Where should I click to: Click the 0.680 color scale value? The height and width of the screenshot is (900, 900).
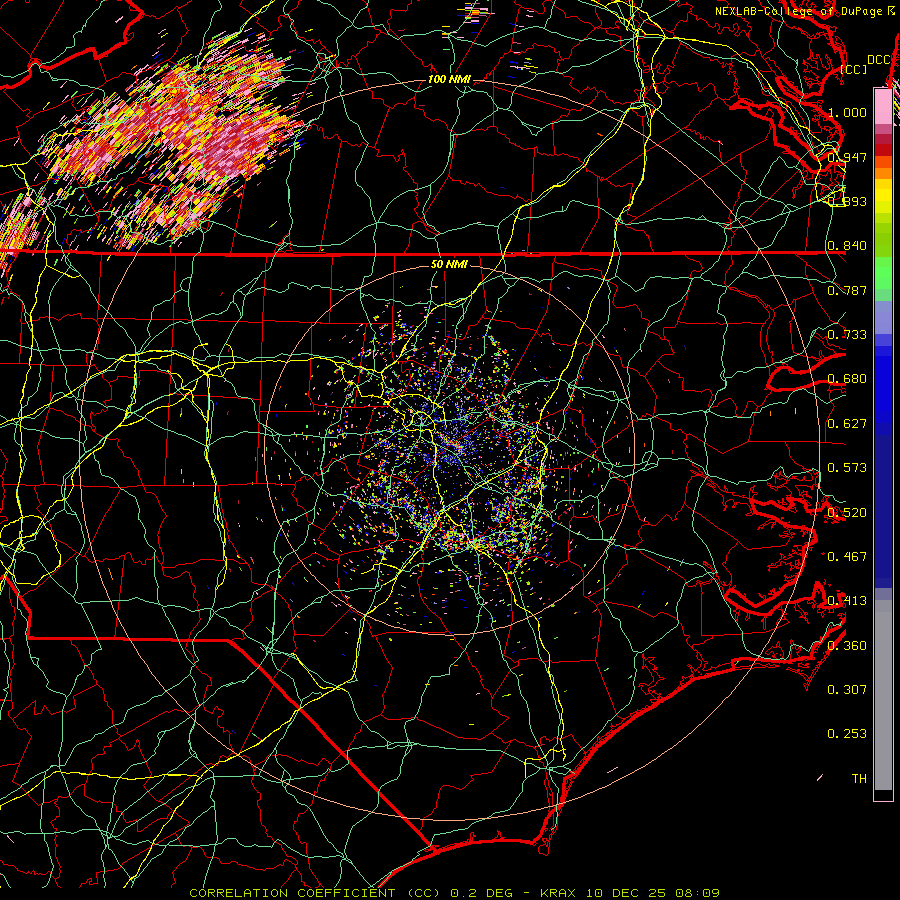[847, 378]
